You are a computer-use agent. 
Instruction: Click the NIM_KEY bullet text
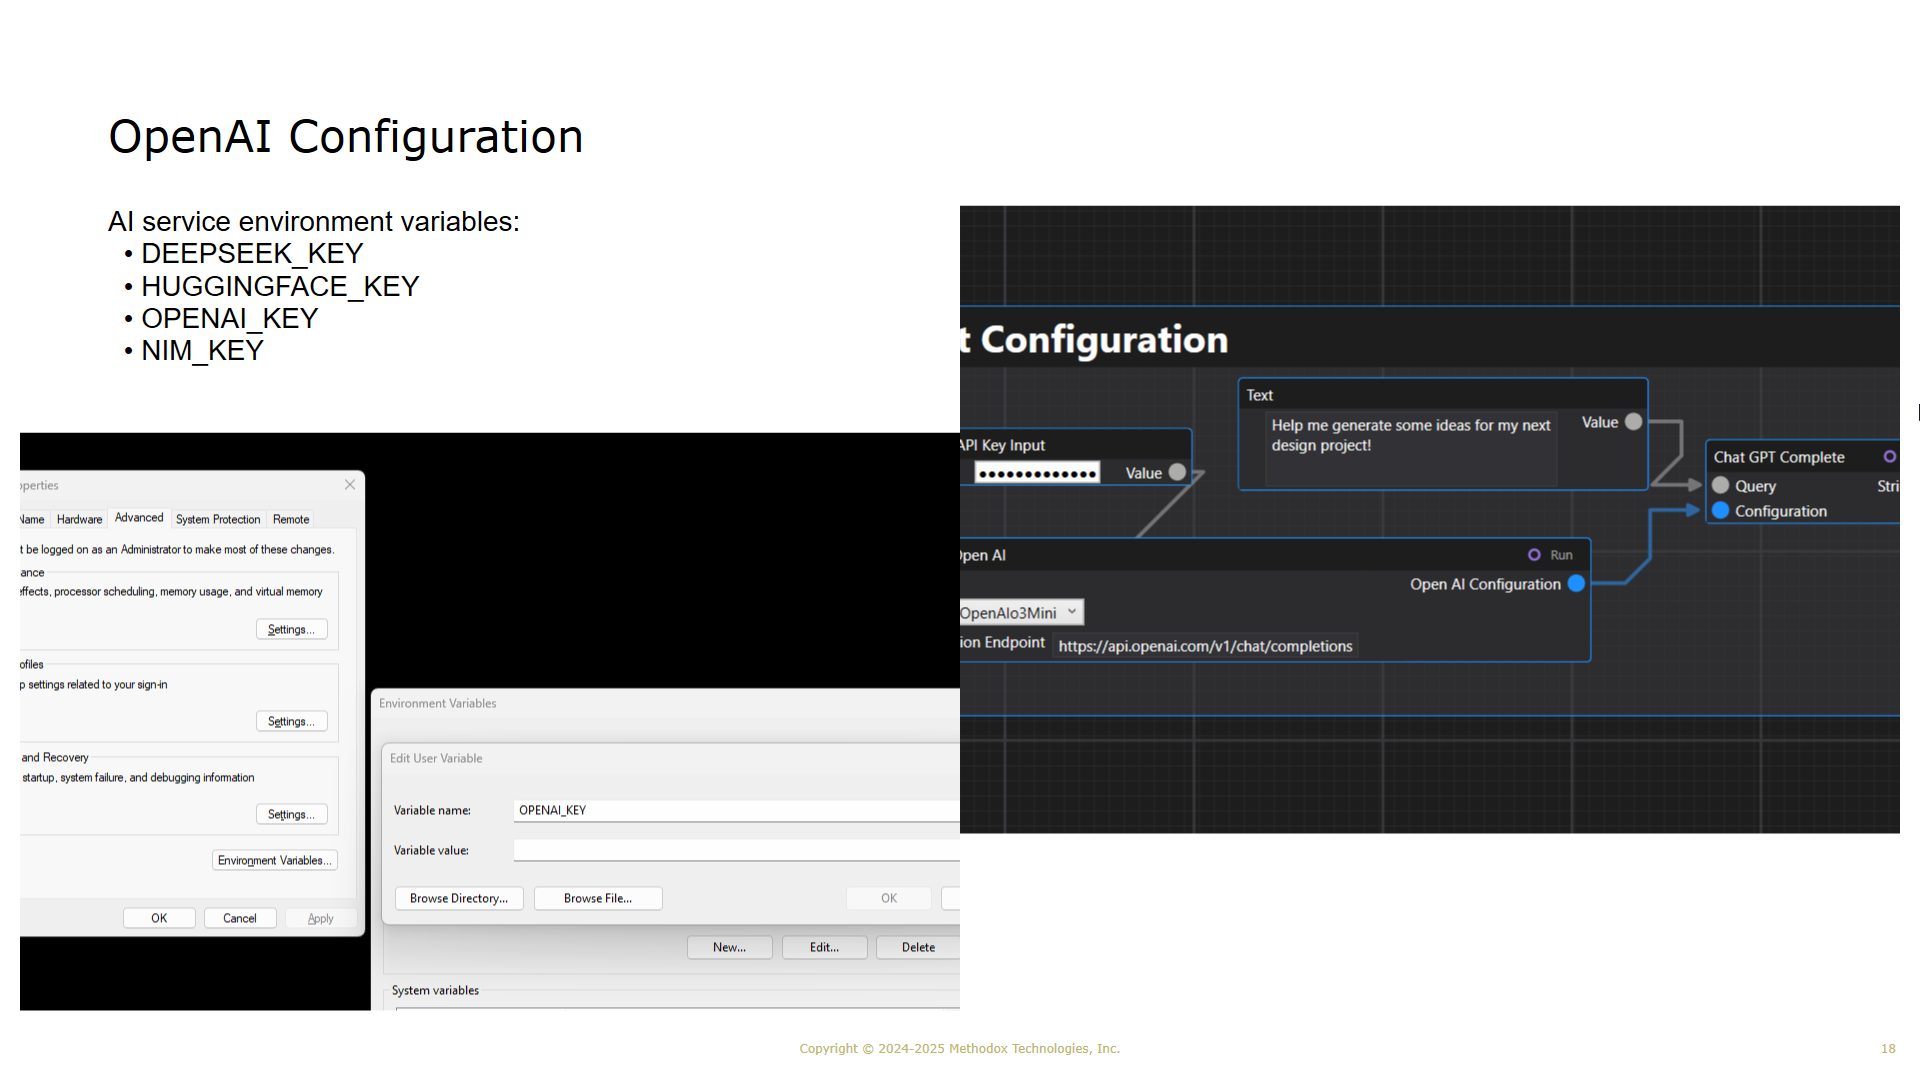point(202,351)
